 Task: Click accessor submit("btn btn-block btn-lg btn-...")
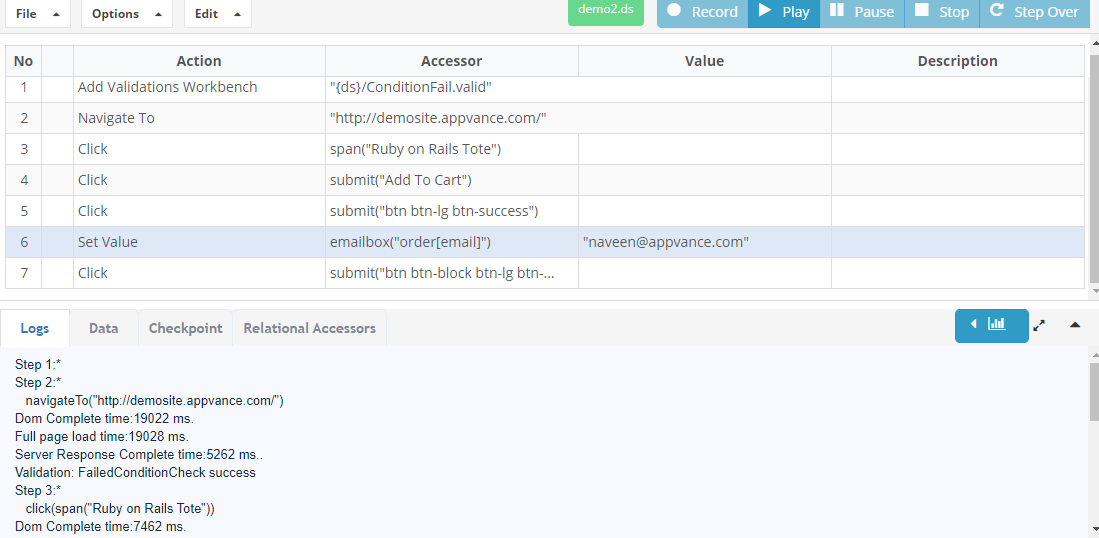pyautogui.click(x=452, y=273)
